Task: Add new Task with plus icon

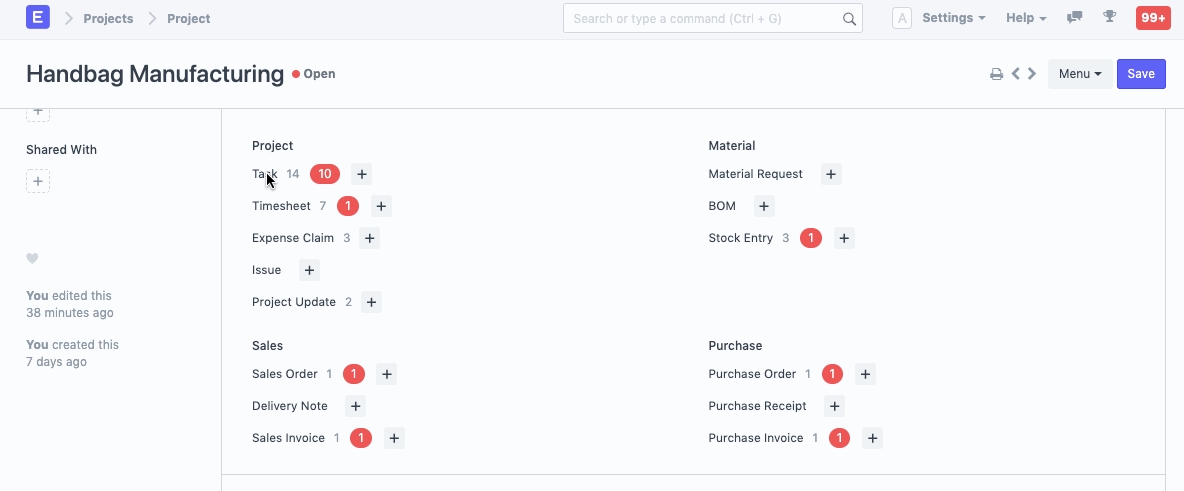Action: coord(362,174)
